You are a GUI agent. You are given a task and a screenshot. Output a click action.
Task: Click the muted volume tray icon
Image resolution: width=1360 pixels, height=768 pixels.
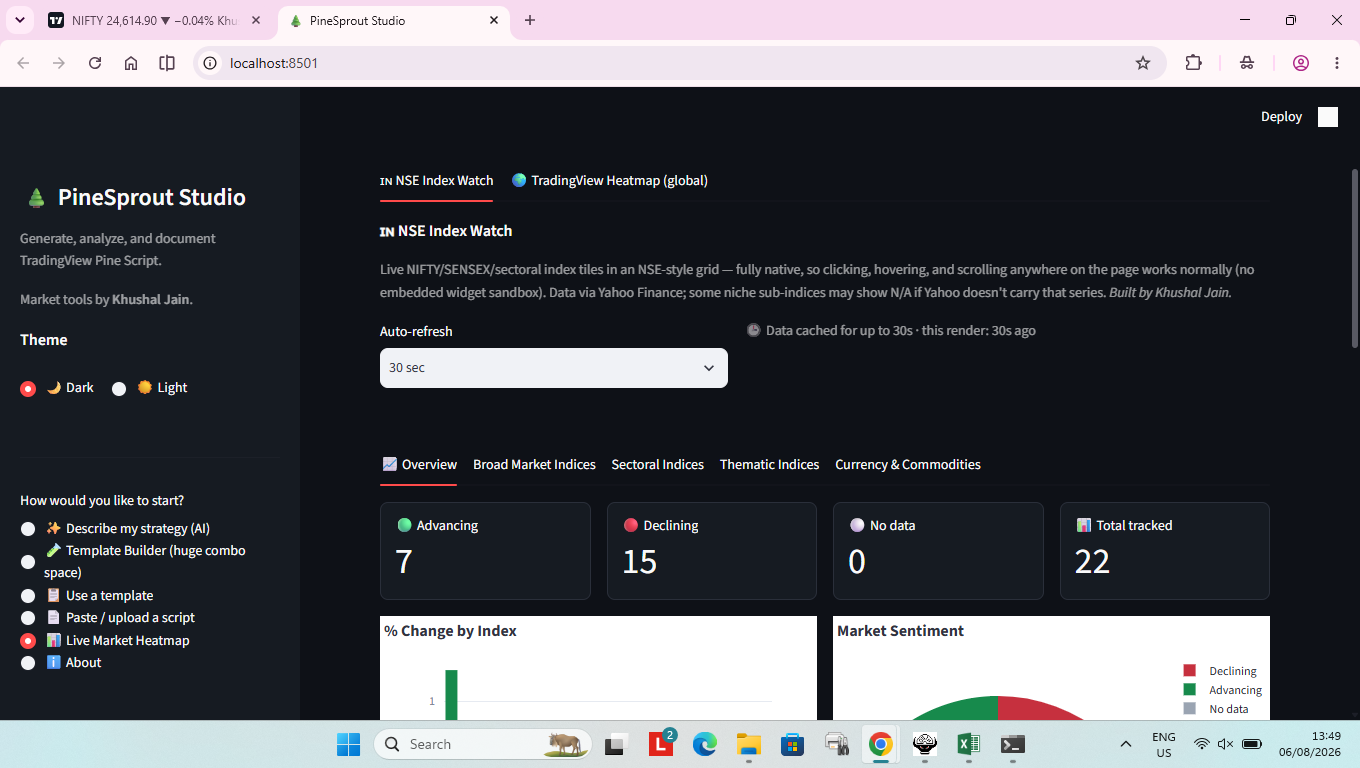coord(1226,744)
